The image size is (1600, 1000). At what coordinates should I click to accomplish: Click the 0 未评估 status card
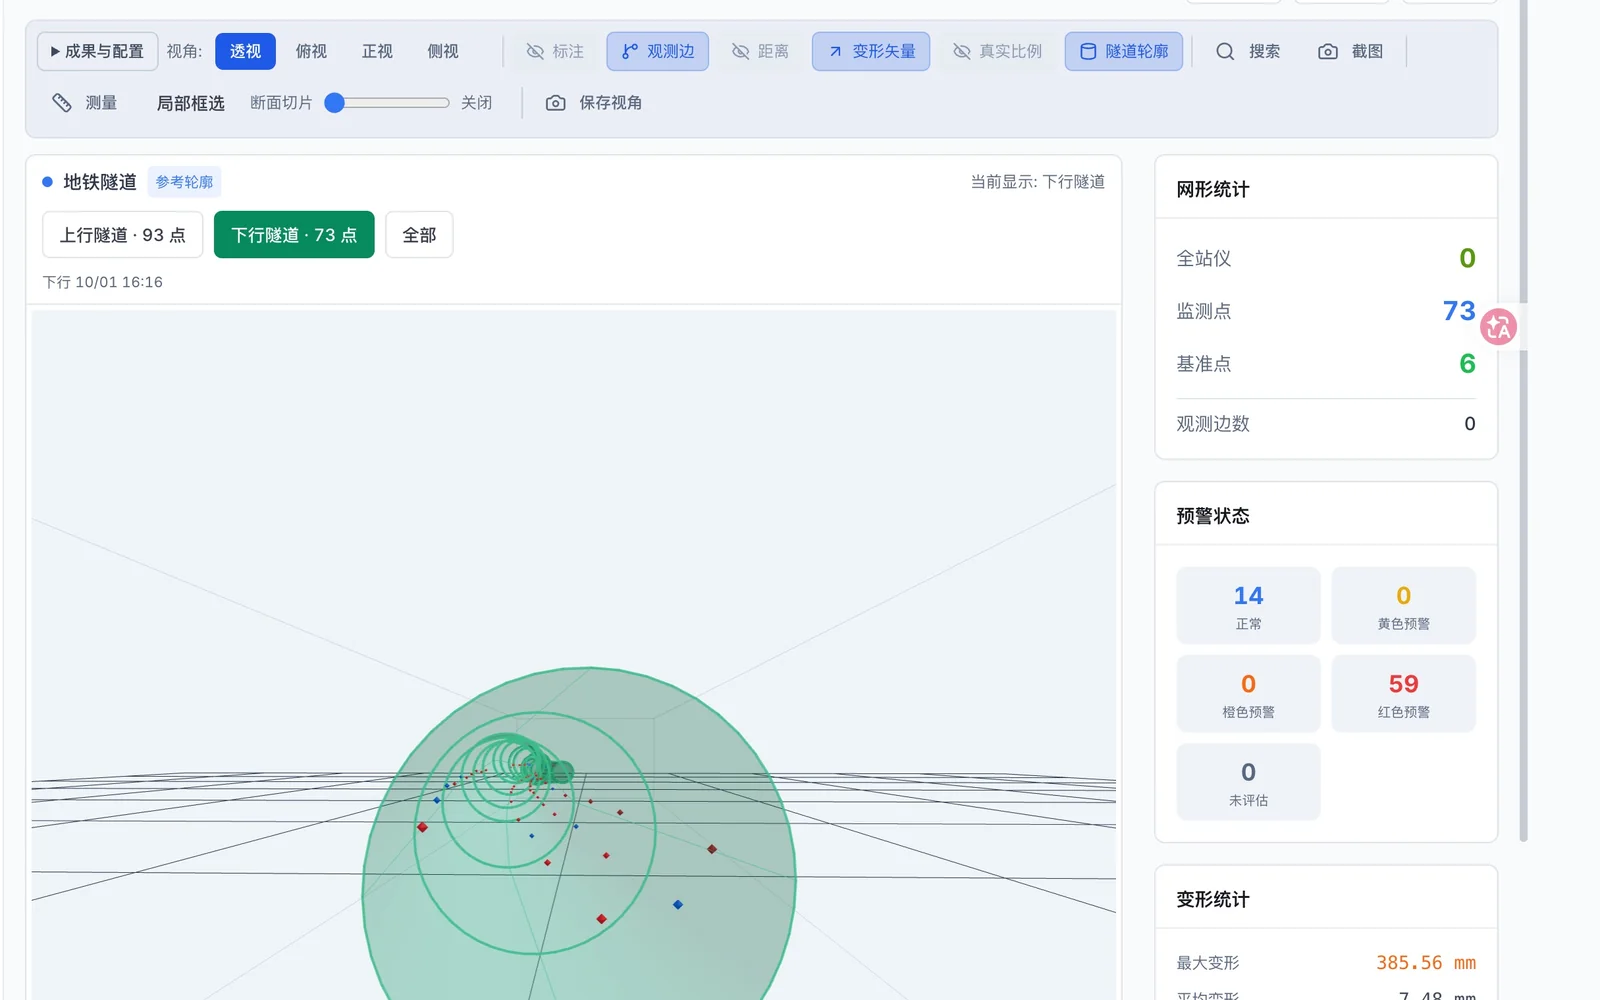1248,782
